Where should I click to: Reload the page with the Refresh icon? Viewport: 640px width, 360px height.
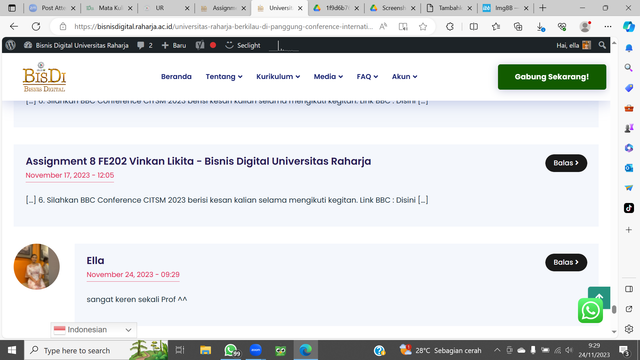[36, 27]
